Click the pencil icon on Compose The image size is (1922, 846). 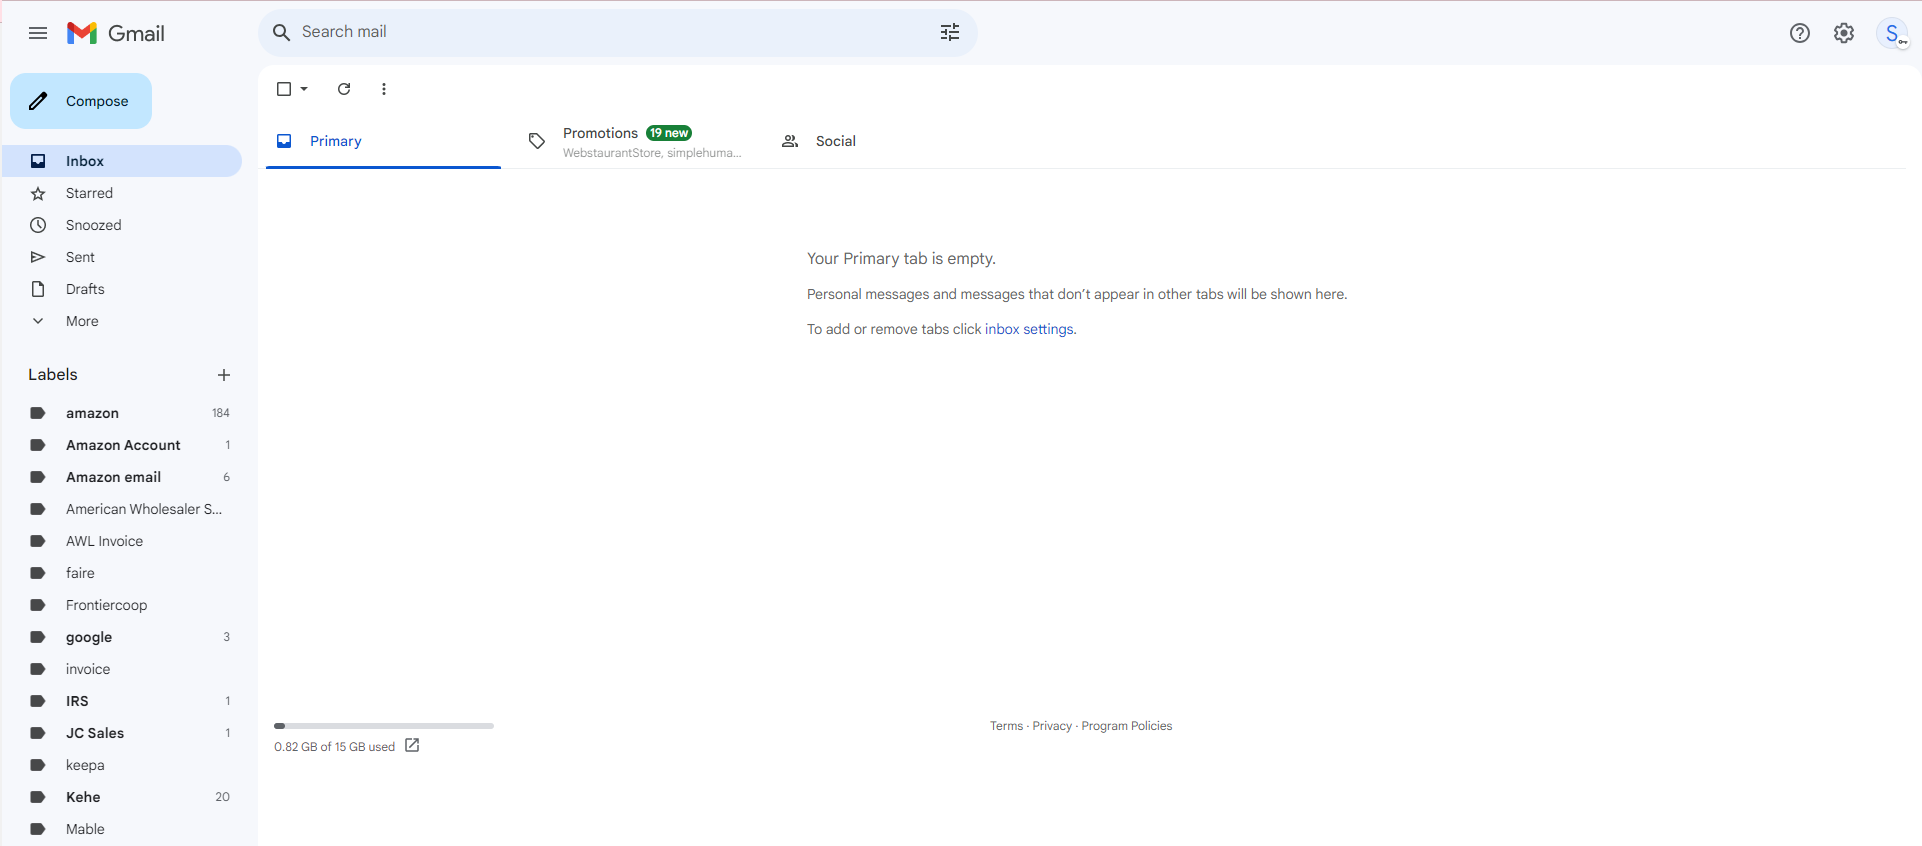coord(38,101)
